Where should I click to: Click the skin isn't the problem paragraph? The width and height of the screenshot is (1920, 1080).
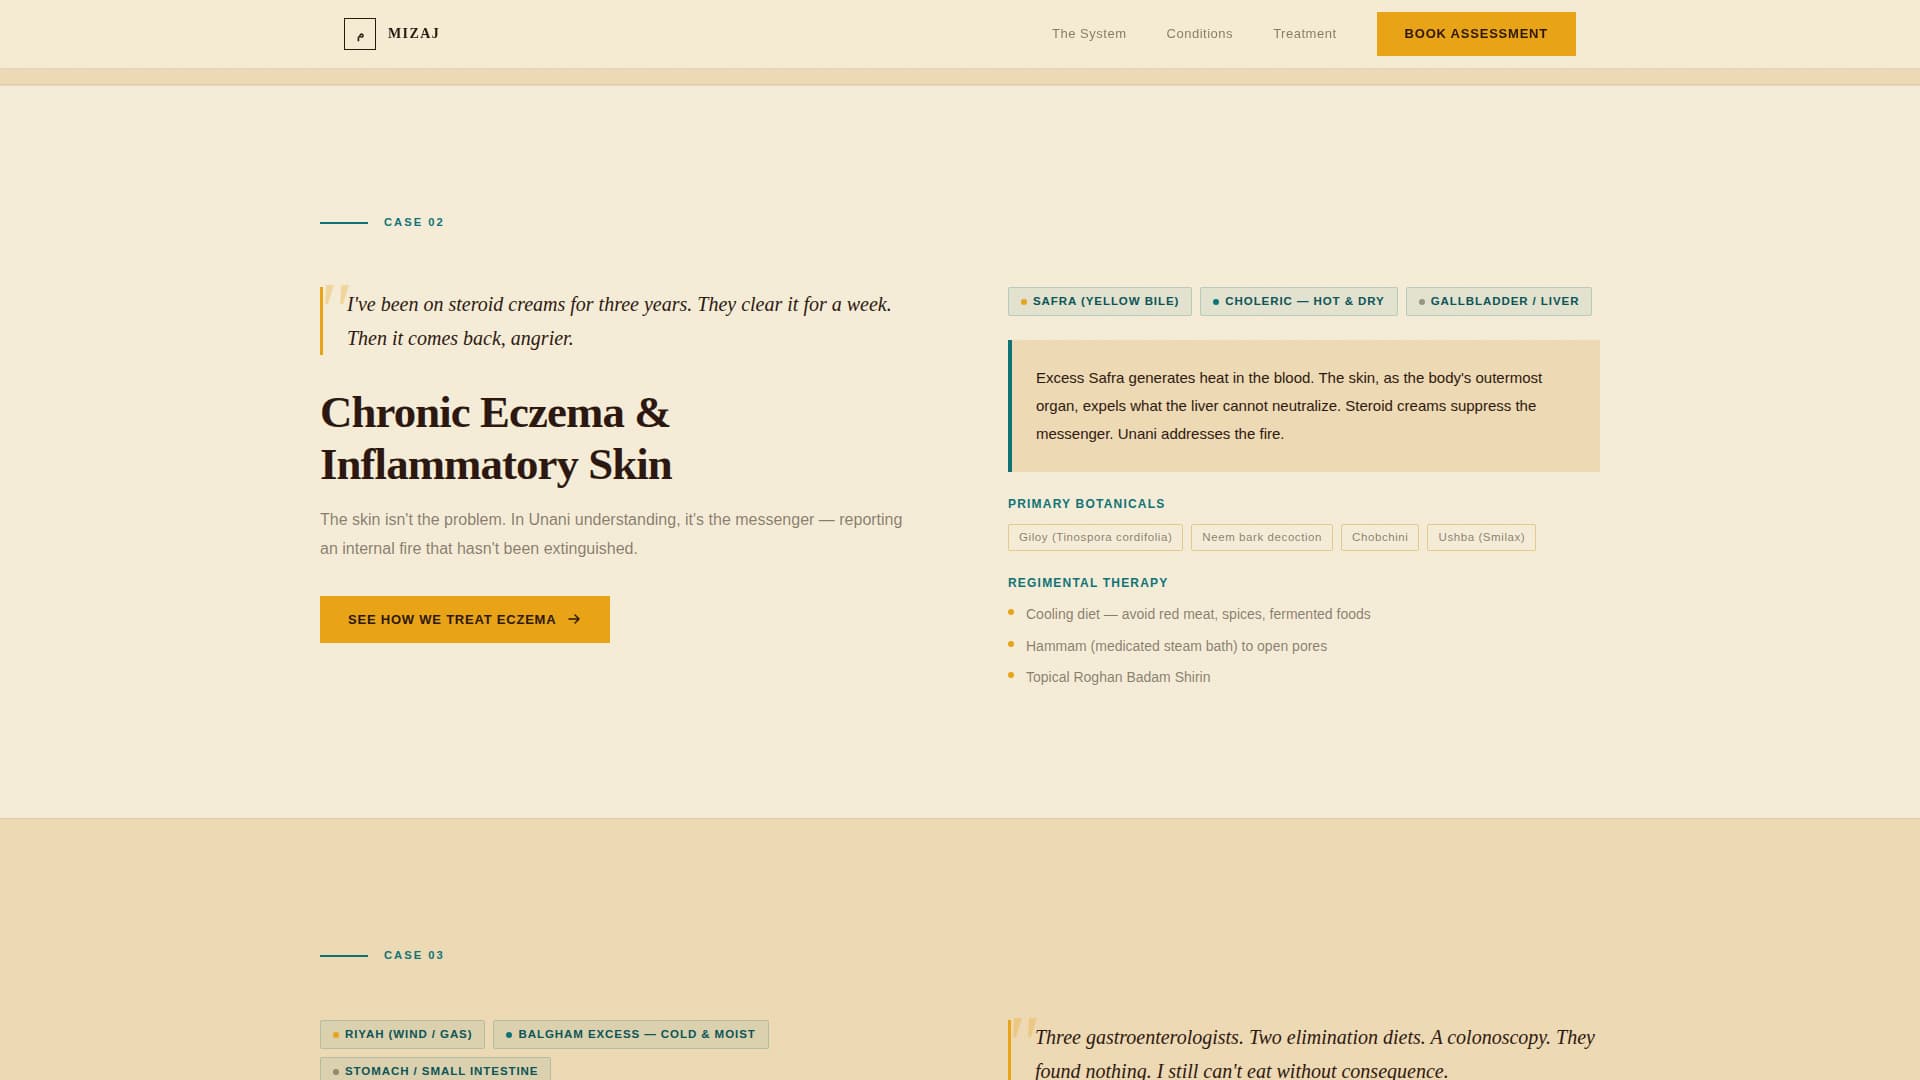612,534
